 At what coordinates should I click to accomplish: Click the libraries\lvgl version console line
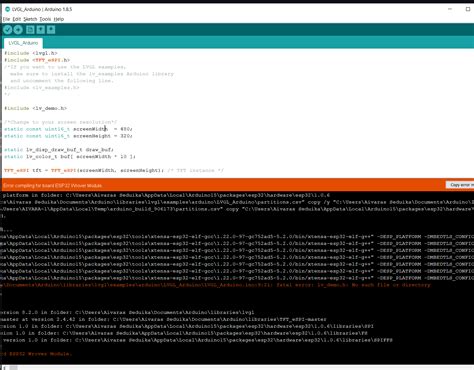point(127,312)
